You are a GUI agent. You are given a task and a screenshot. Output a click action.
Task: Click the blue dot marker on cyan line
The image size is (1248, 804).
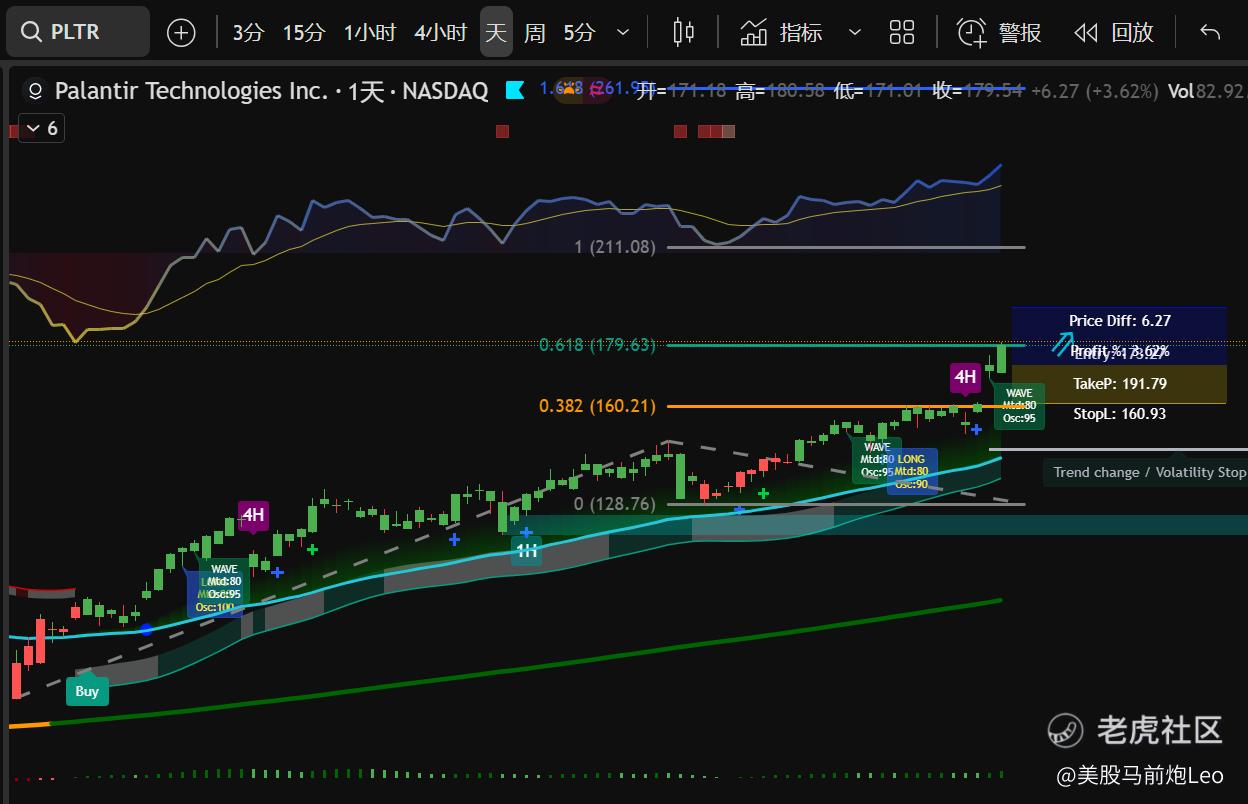(147, 629)
